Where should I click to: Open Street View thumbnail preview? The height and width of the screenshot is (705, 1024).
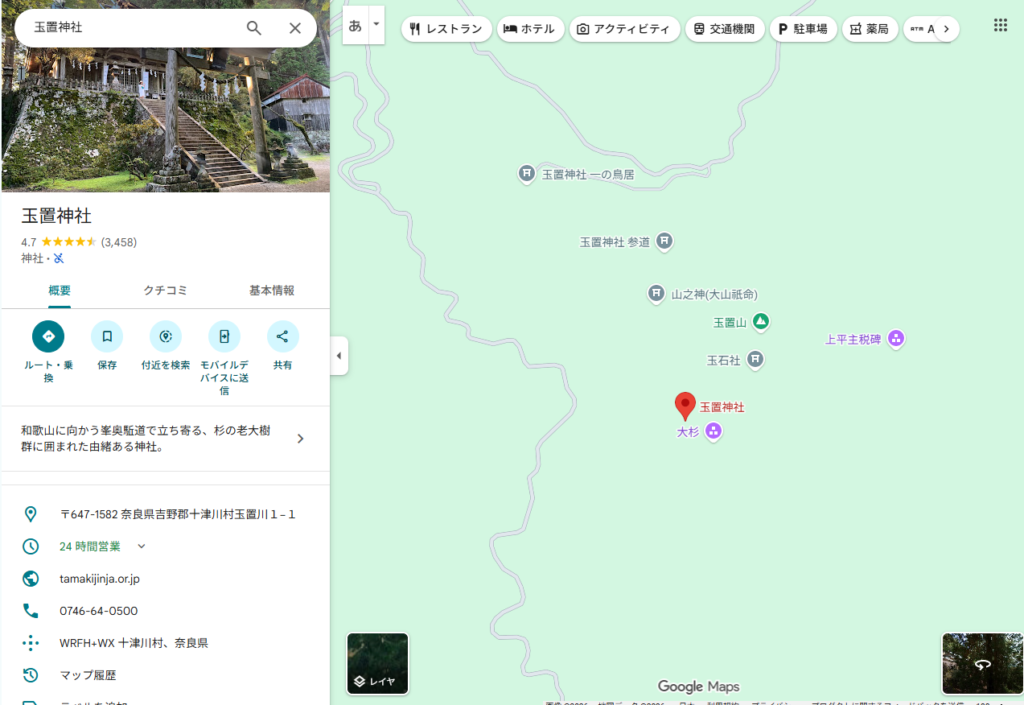point(982,663)
